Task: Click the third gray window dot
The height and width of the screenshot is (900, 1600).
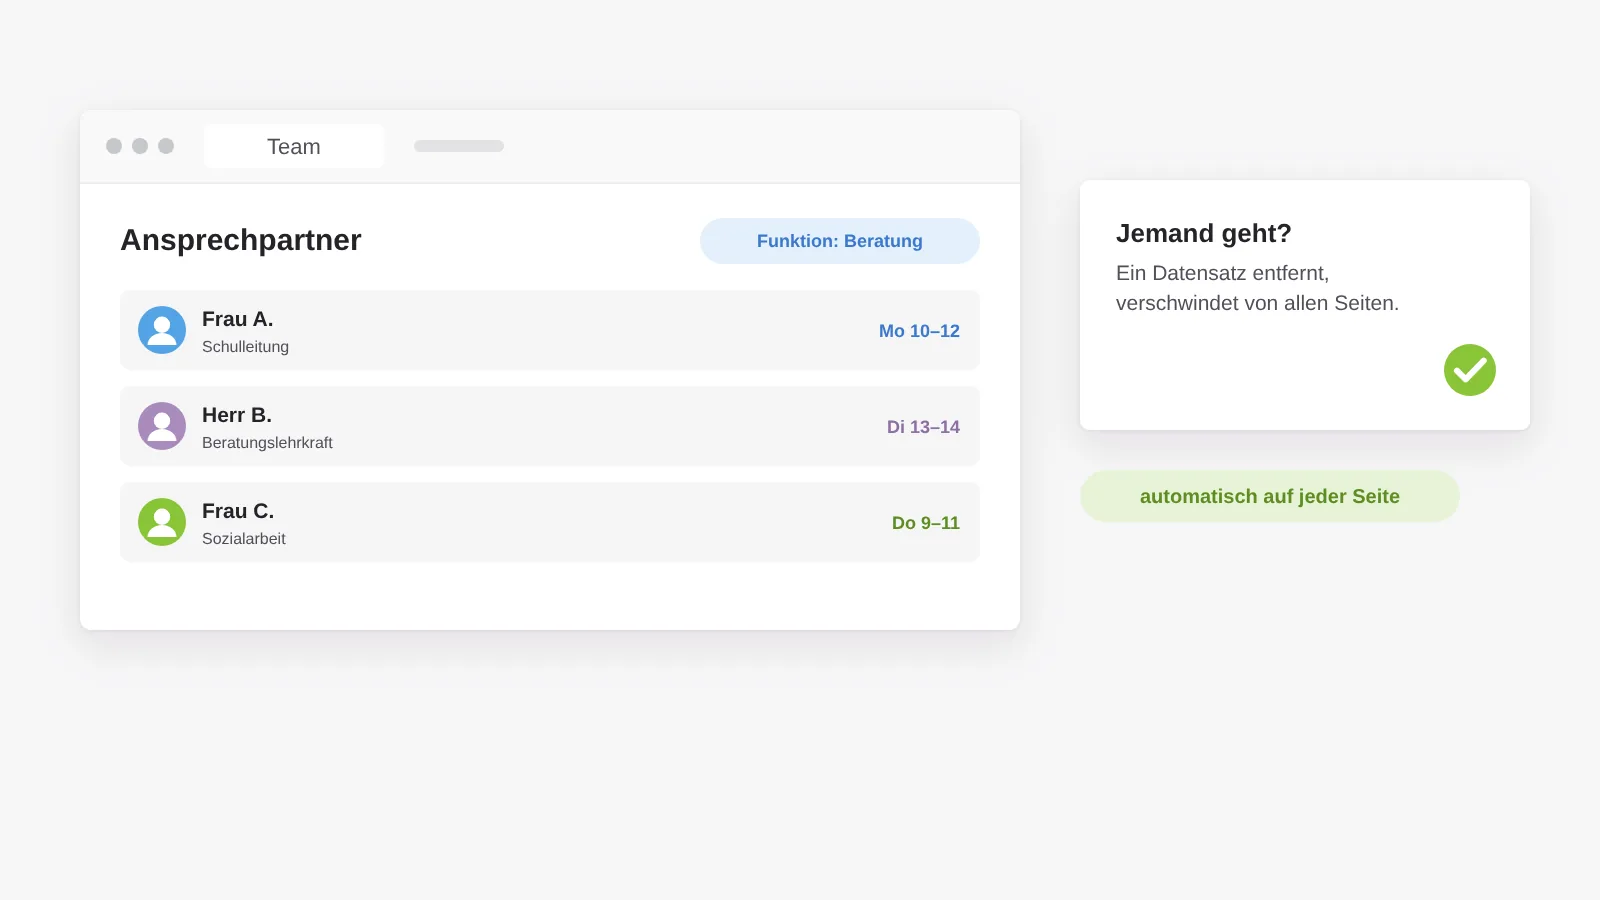Action: click(166, 146)
